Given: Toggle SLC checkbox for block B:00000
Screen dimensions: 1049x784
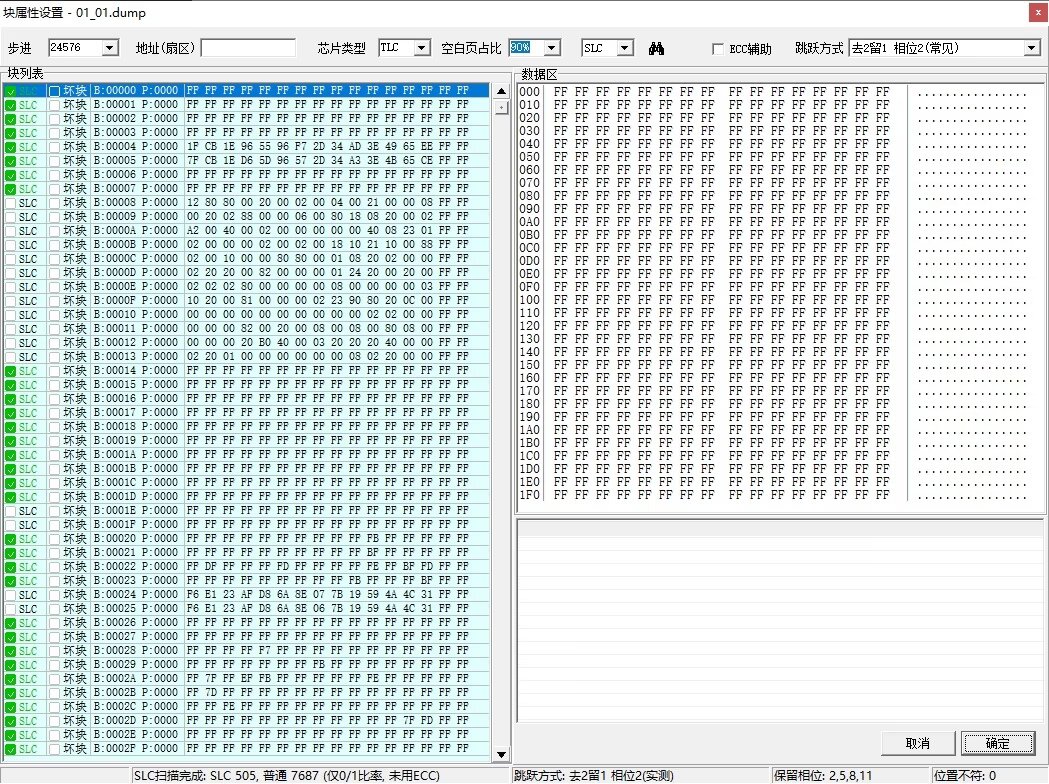Looking at the screenshot, I should [11, 91].
